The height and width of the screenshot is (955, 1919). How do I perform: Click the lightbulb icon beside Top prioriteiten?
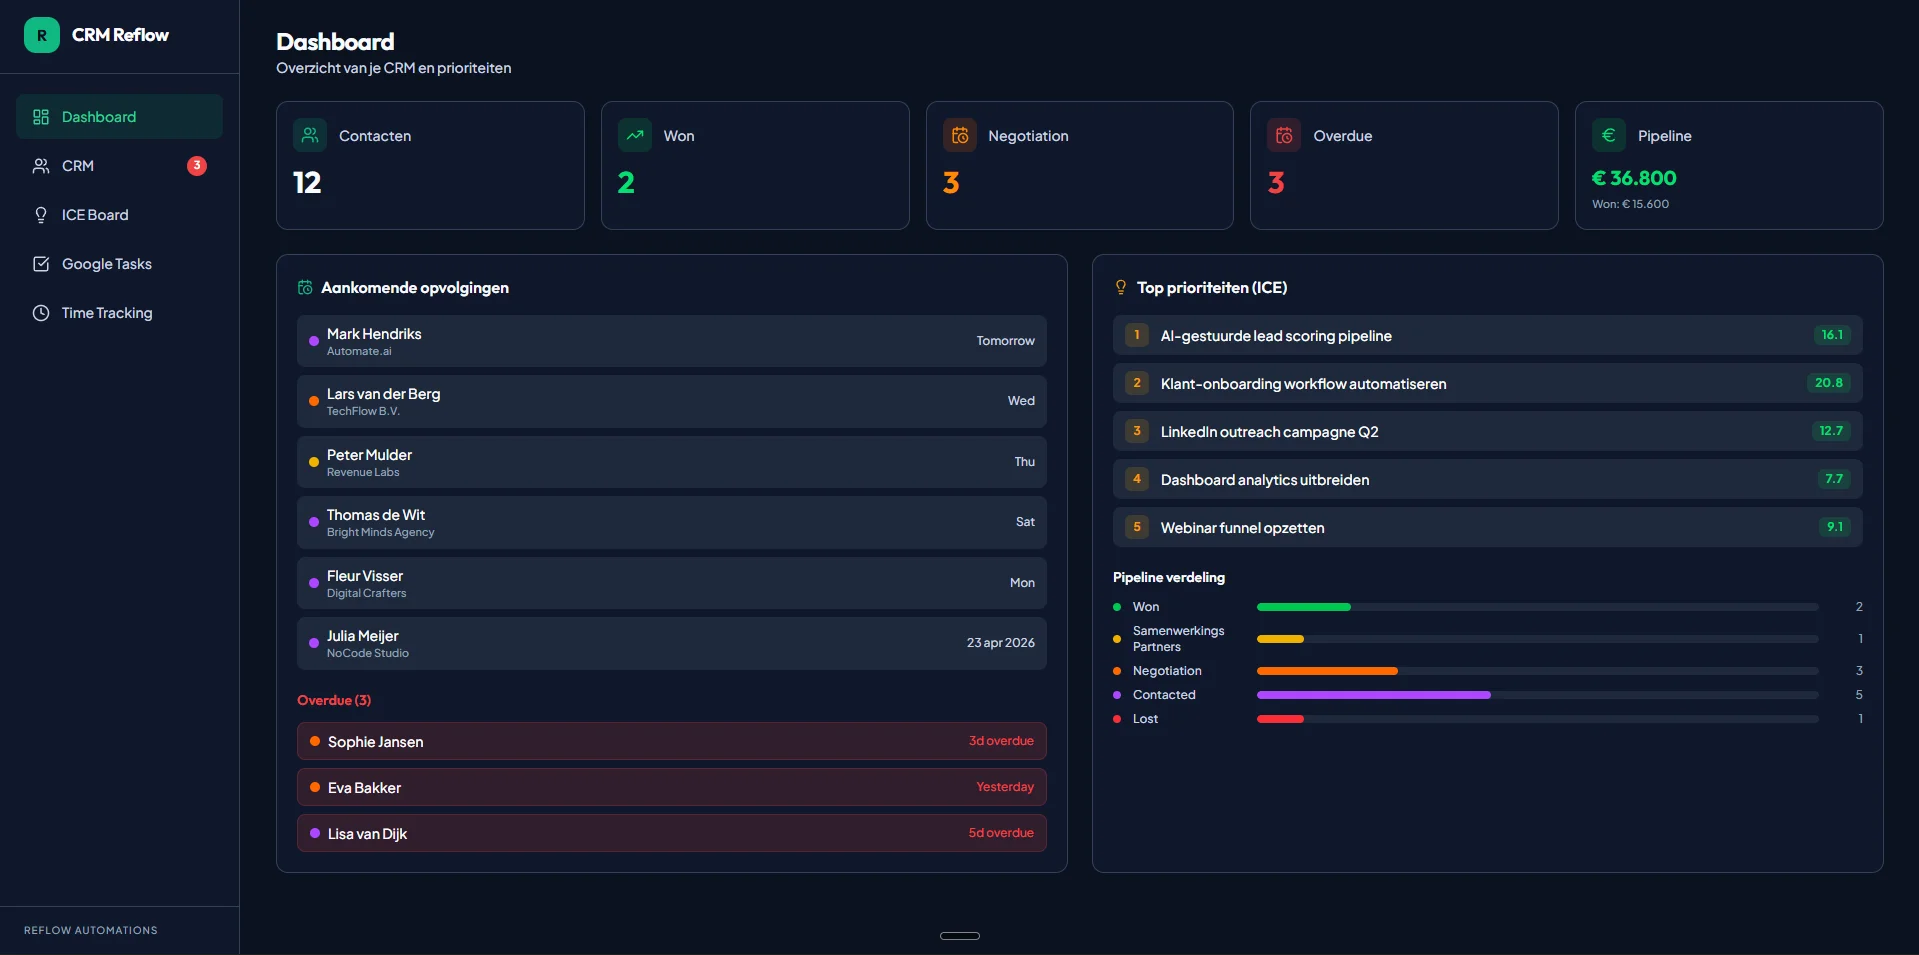[x=1121, y=288]
